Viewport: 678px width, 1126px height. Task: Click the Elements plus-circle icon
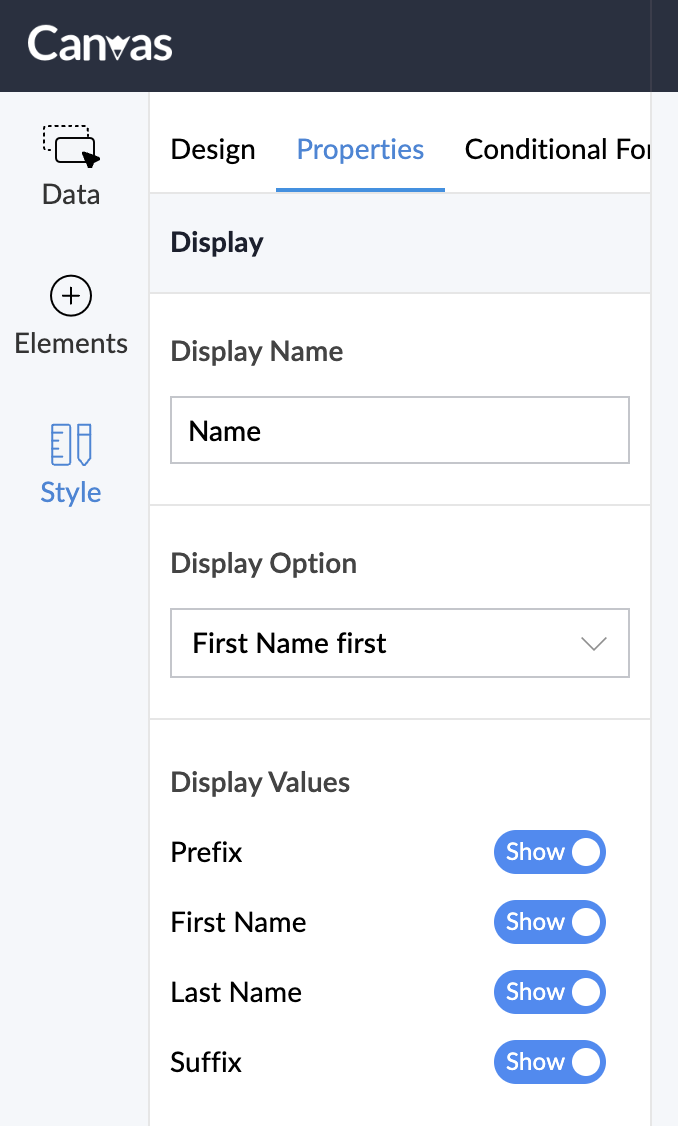pos(71,296)
